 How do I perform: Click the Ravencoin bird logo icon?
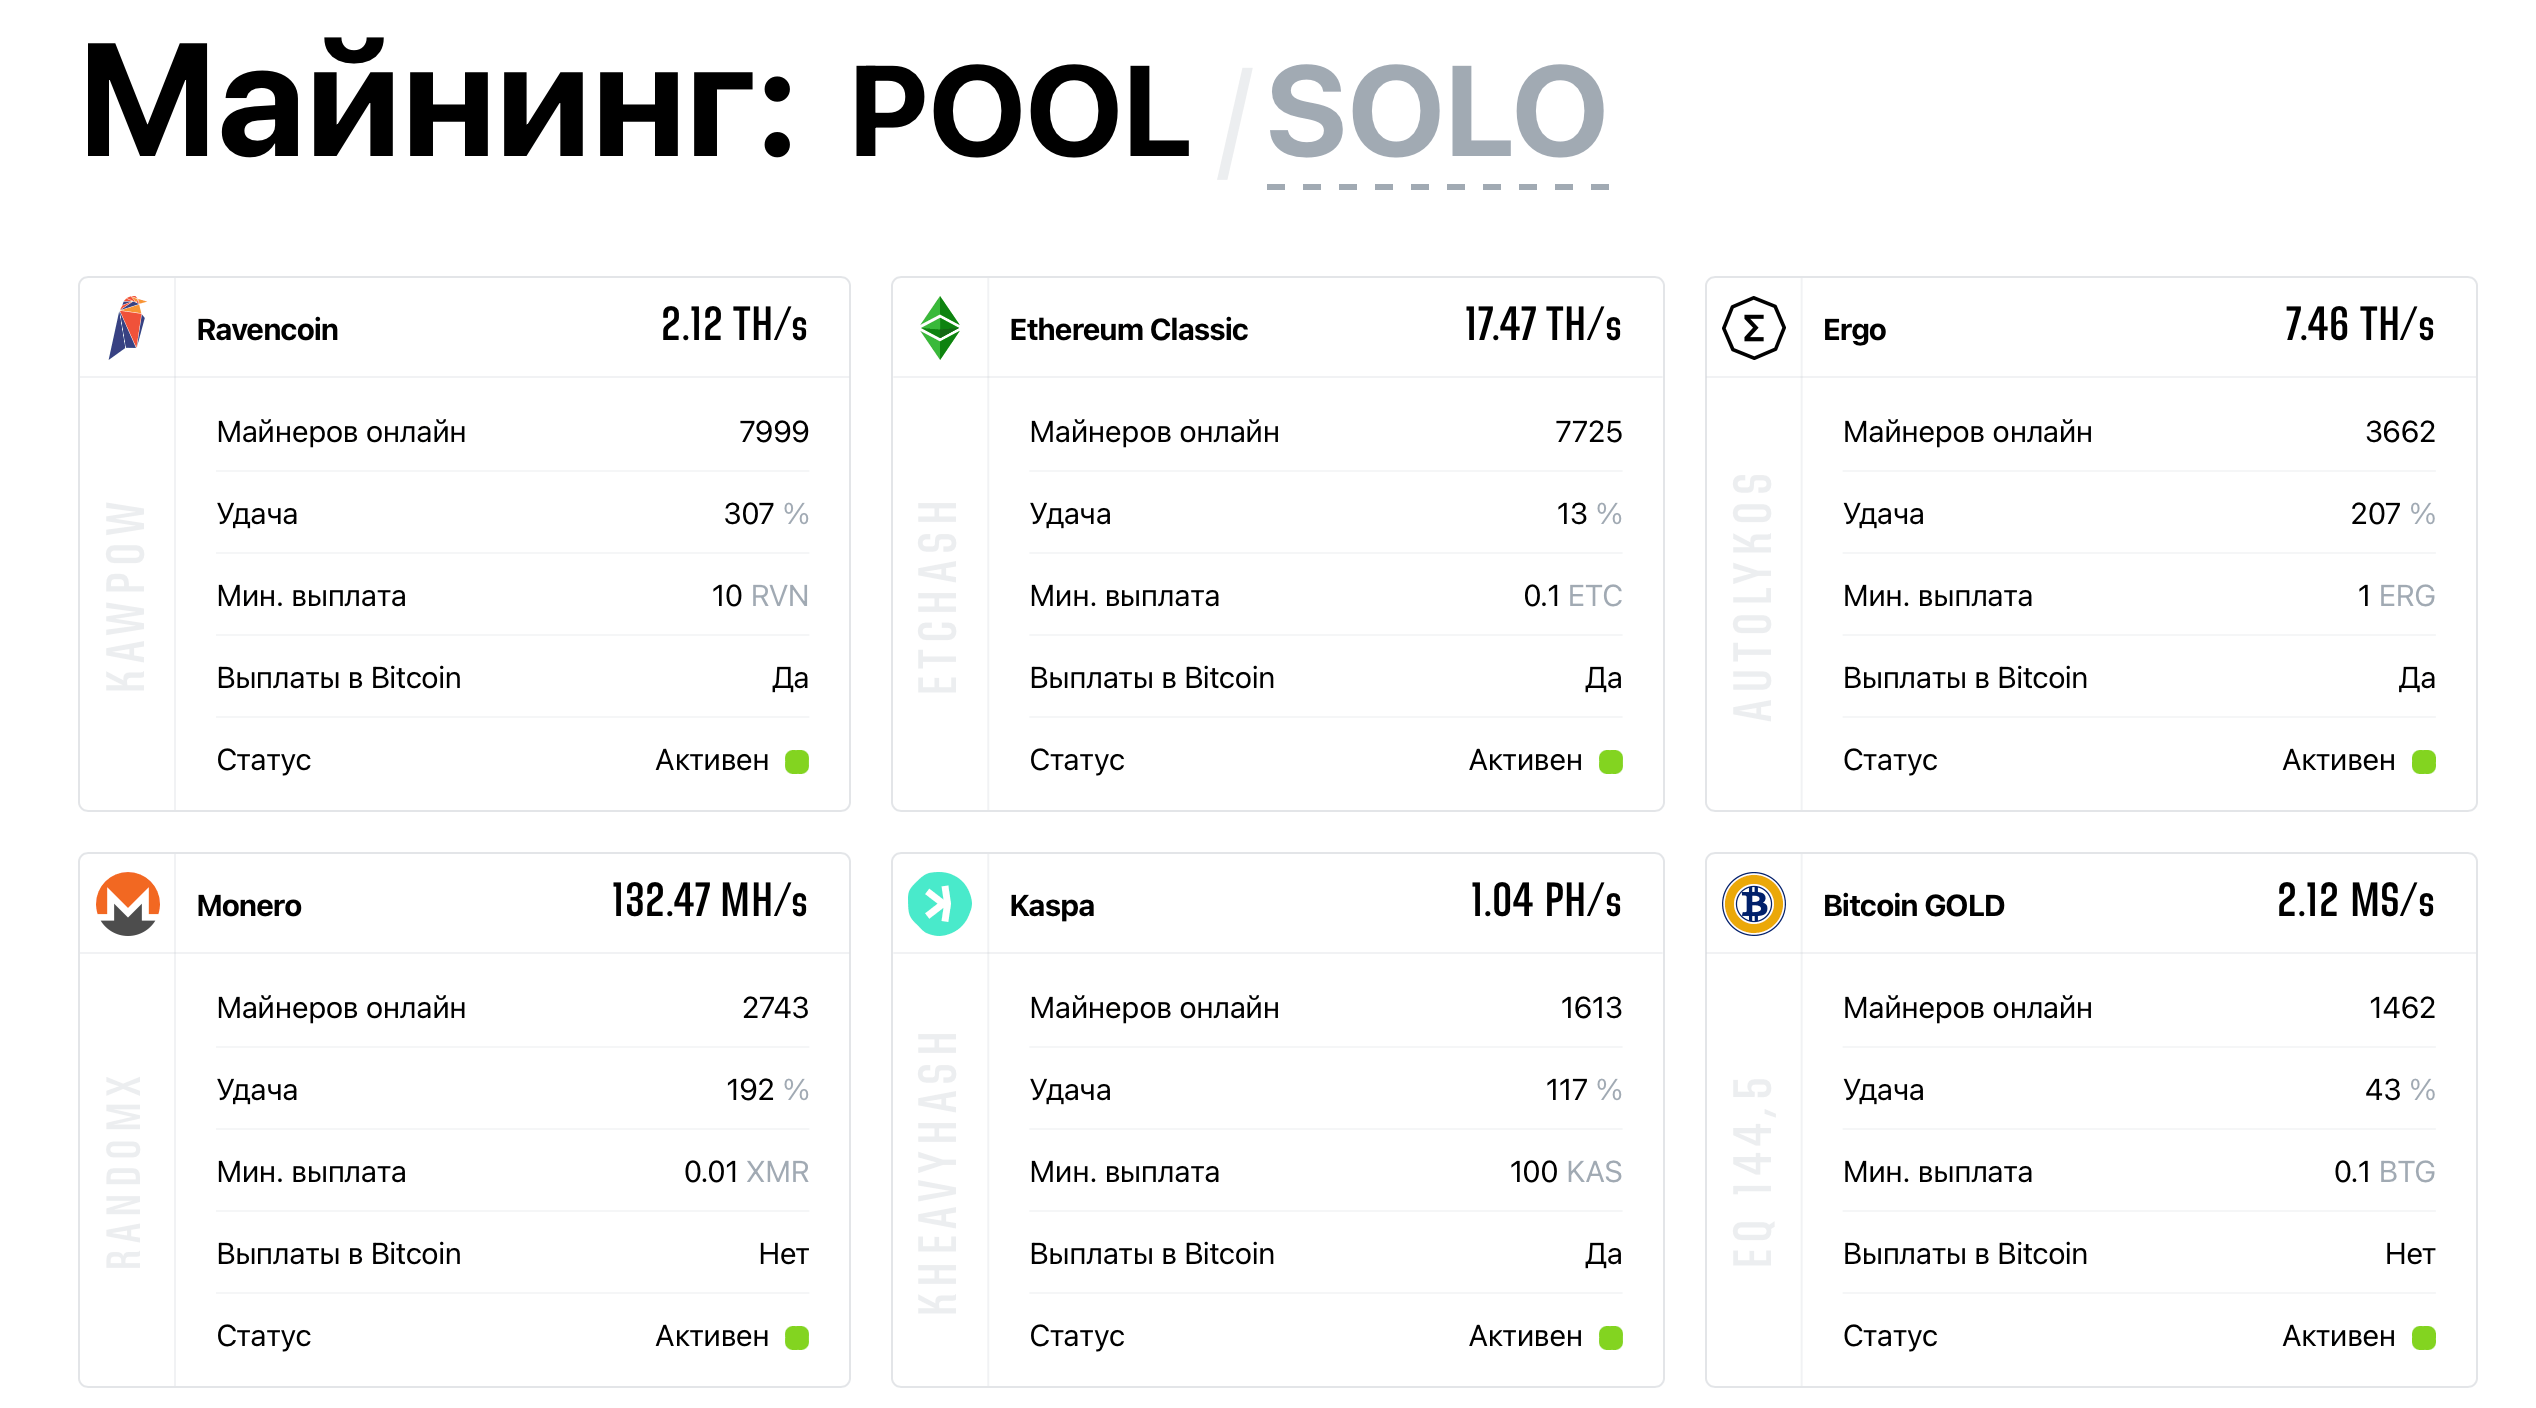(128, 328)
